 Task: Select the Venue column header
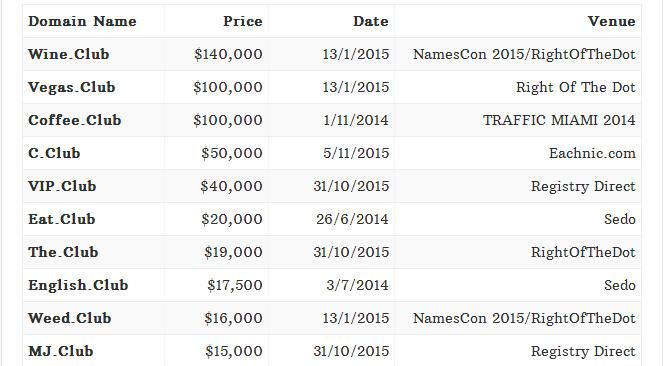(611, 21)
